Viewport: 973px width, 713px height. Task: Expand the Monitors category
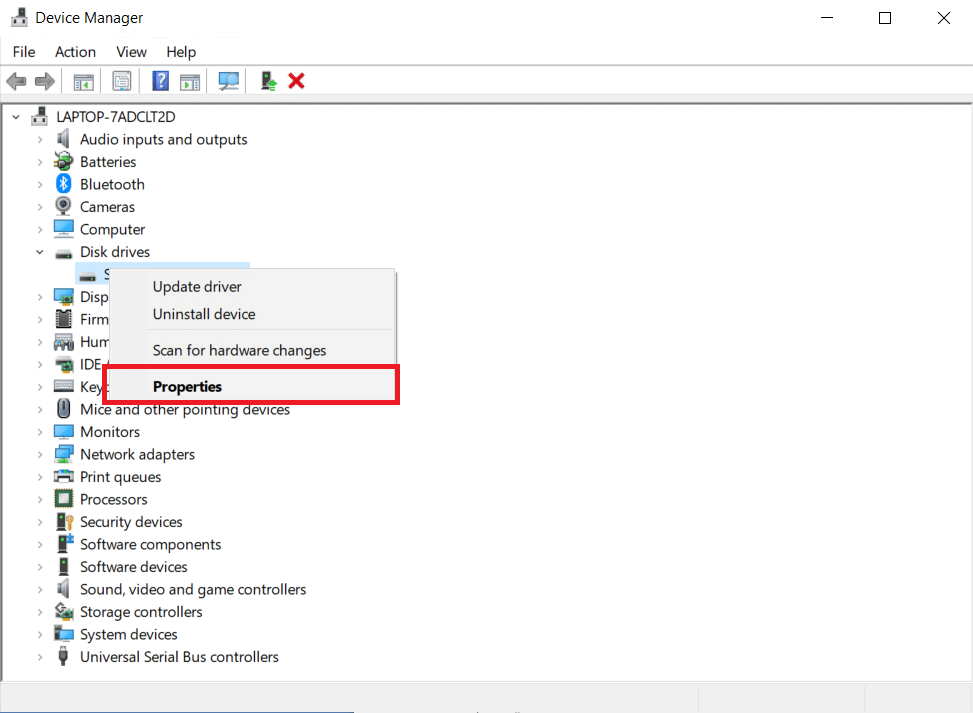[40, 431]
